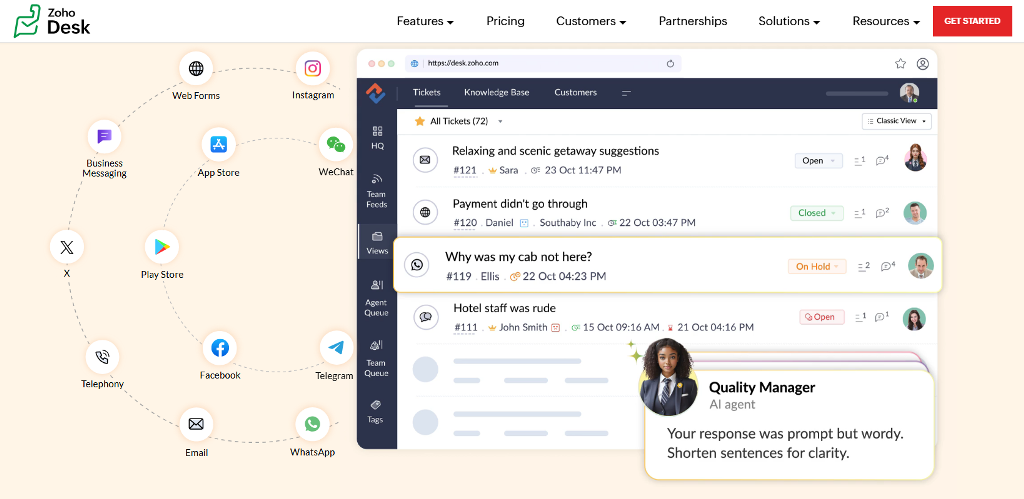The height and width of the screenshot is (499, 1024).
Task: Open the Customers dropdown in the top nav
Action: [591, 21]
